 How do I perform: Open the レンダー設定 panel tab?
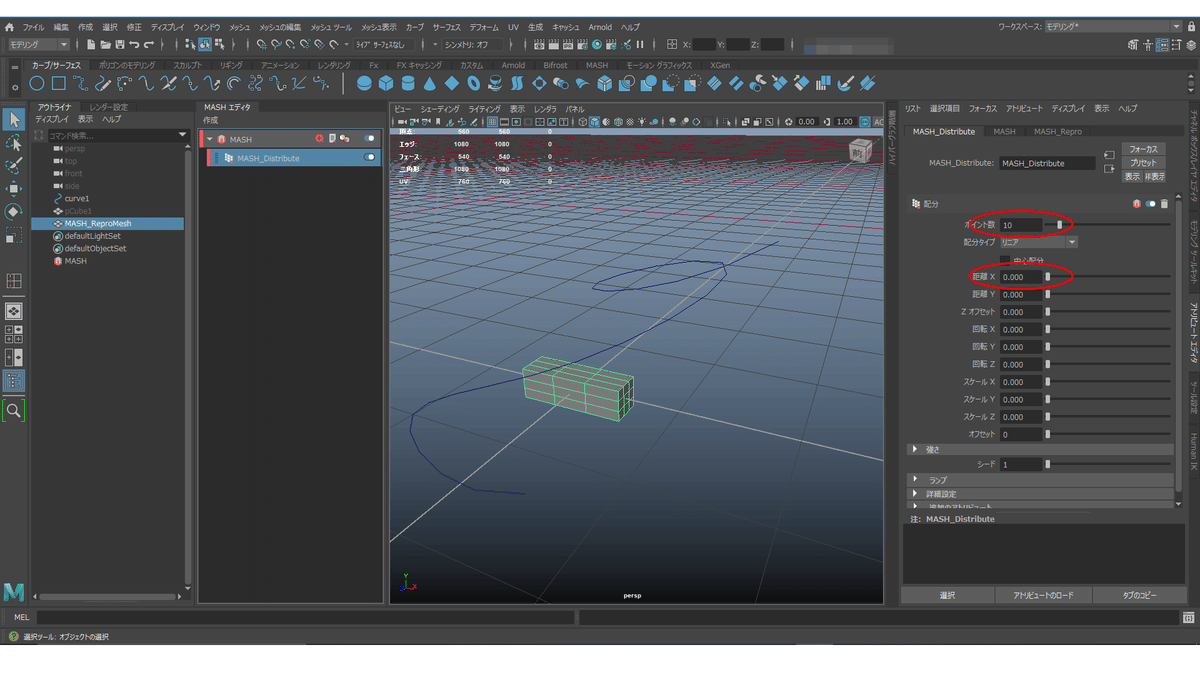tap(108, 107)
